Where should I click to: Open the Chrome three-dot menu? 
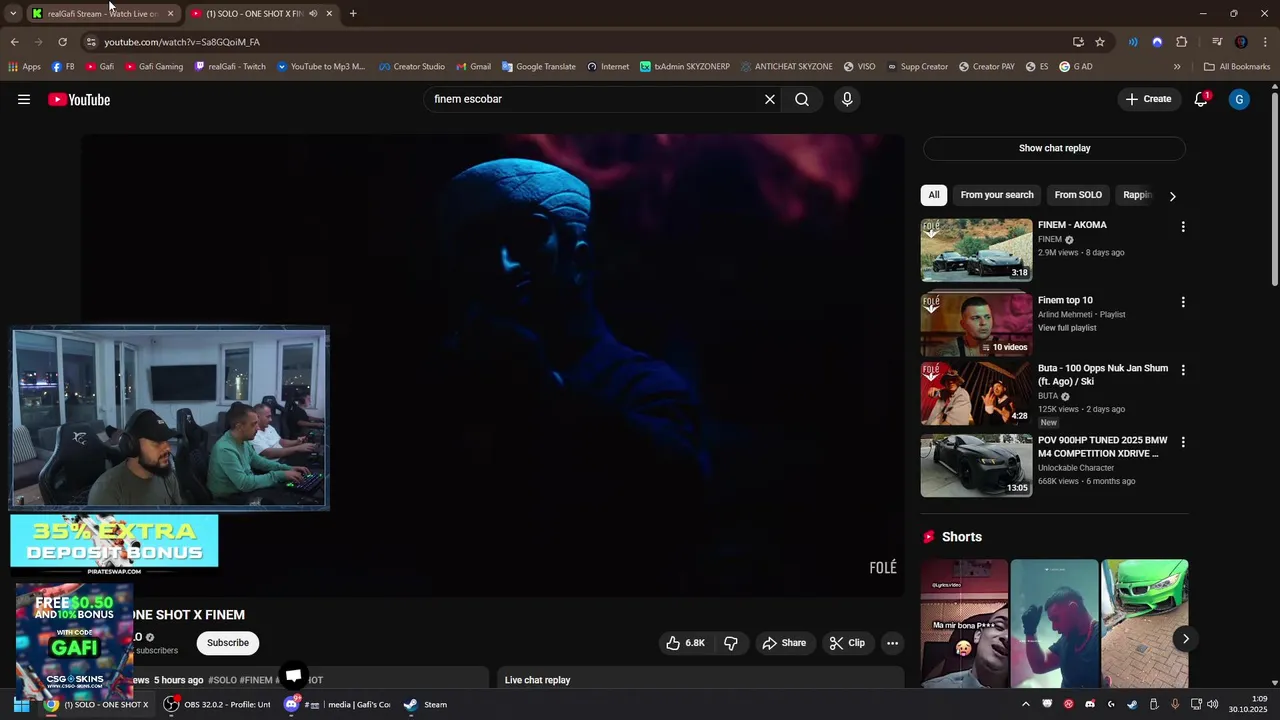(x=1265, y=42)
